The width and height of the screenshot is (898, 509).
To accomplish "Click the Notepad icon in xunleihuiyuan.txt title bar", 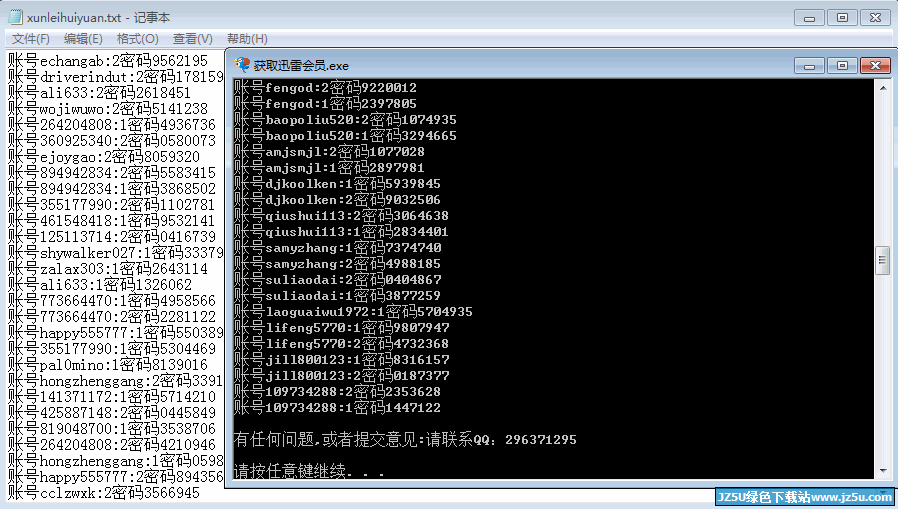I will [x=15, y=17].
